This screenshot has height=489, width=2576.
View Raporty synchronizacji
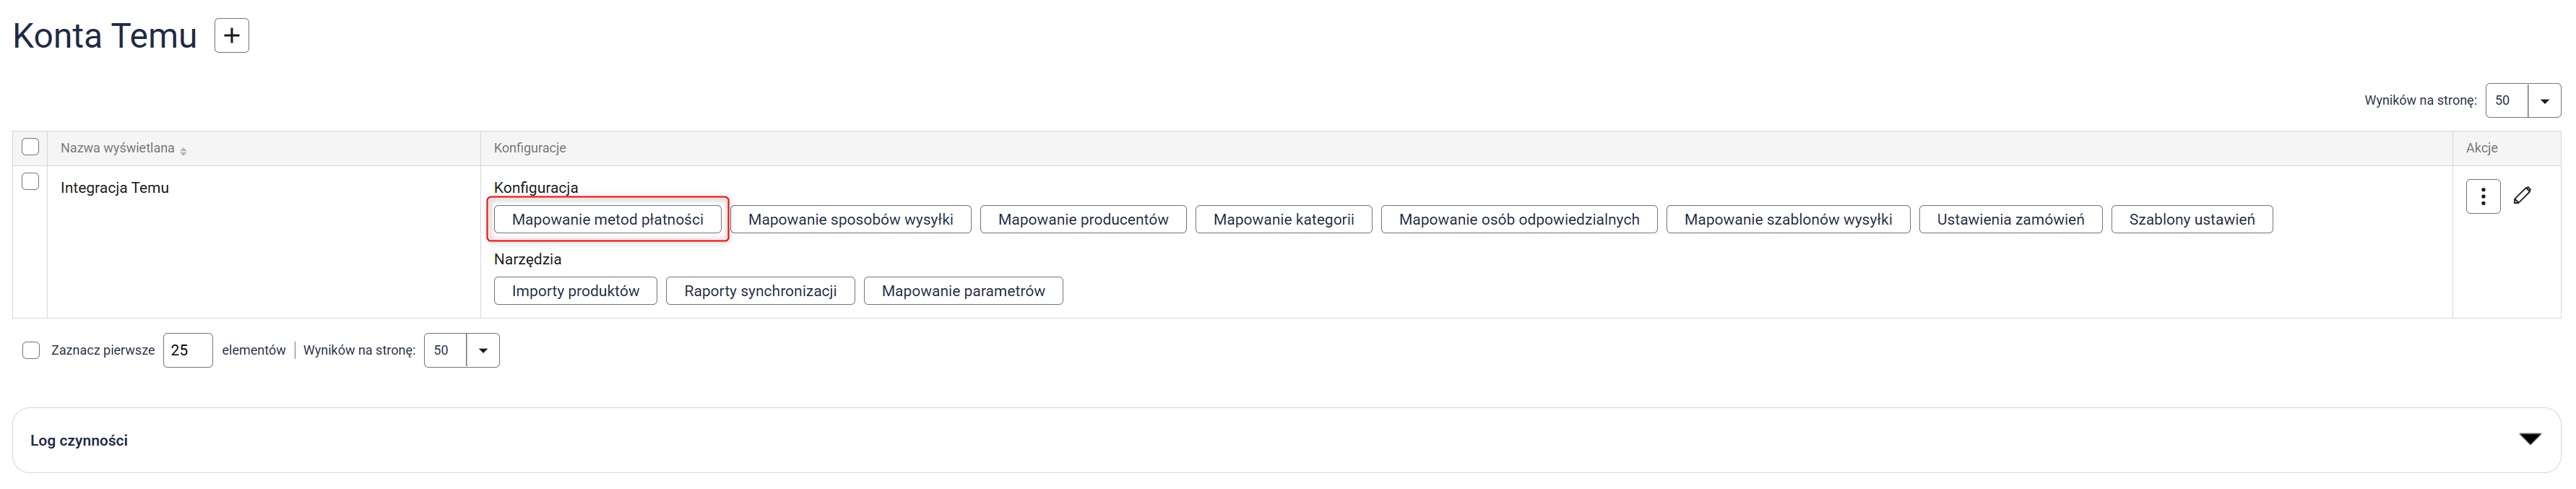pyautogui.click(x=760, y=291)
